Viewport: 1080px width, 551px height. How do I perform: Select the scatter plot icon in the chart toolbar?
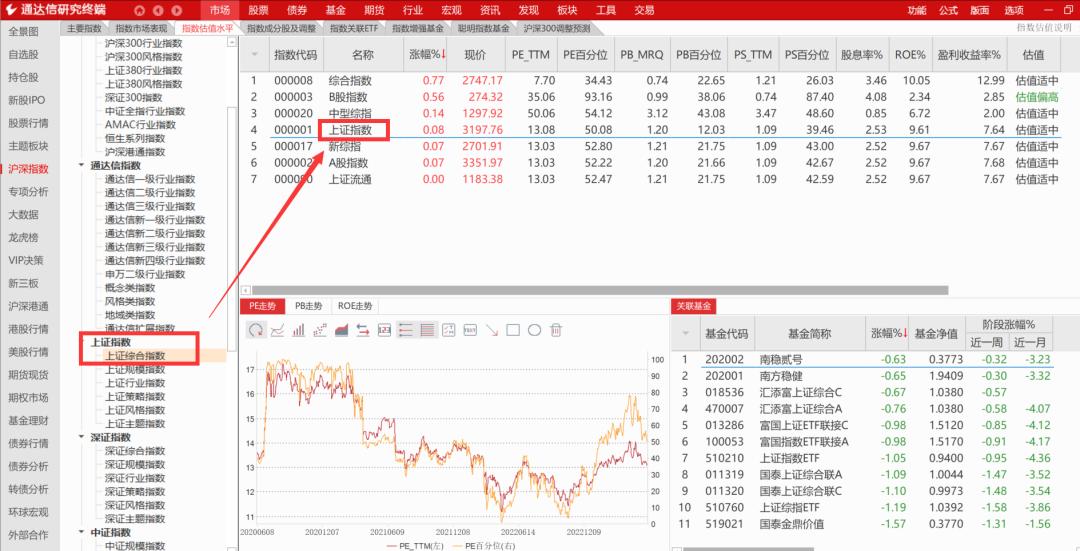click(x=320, y=331)
